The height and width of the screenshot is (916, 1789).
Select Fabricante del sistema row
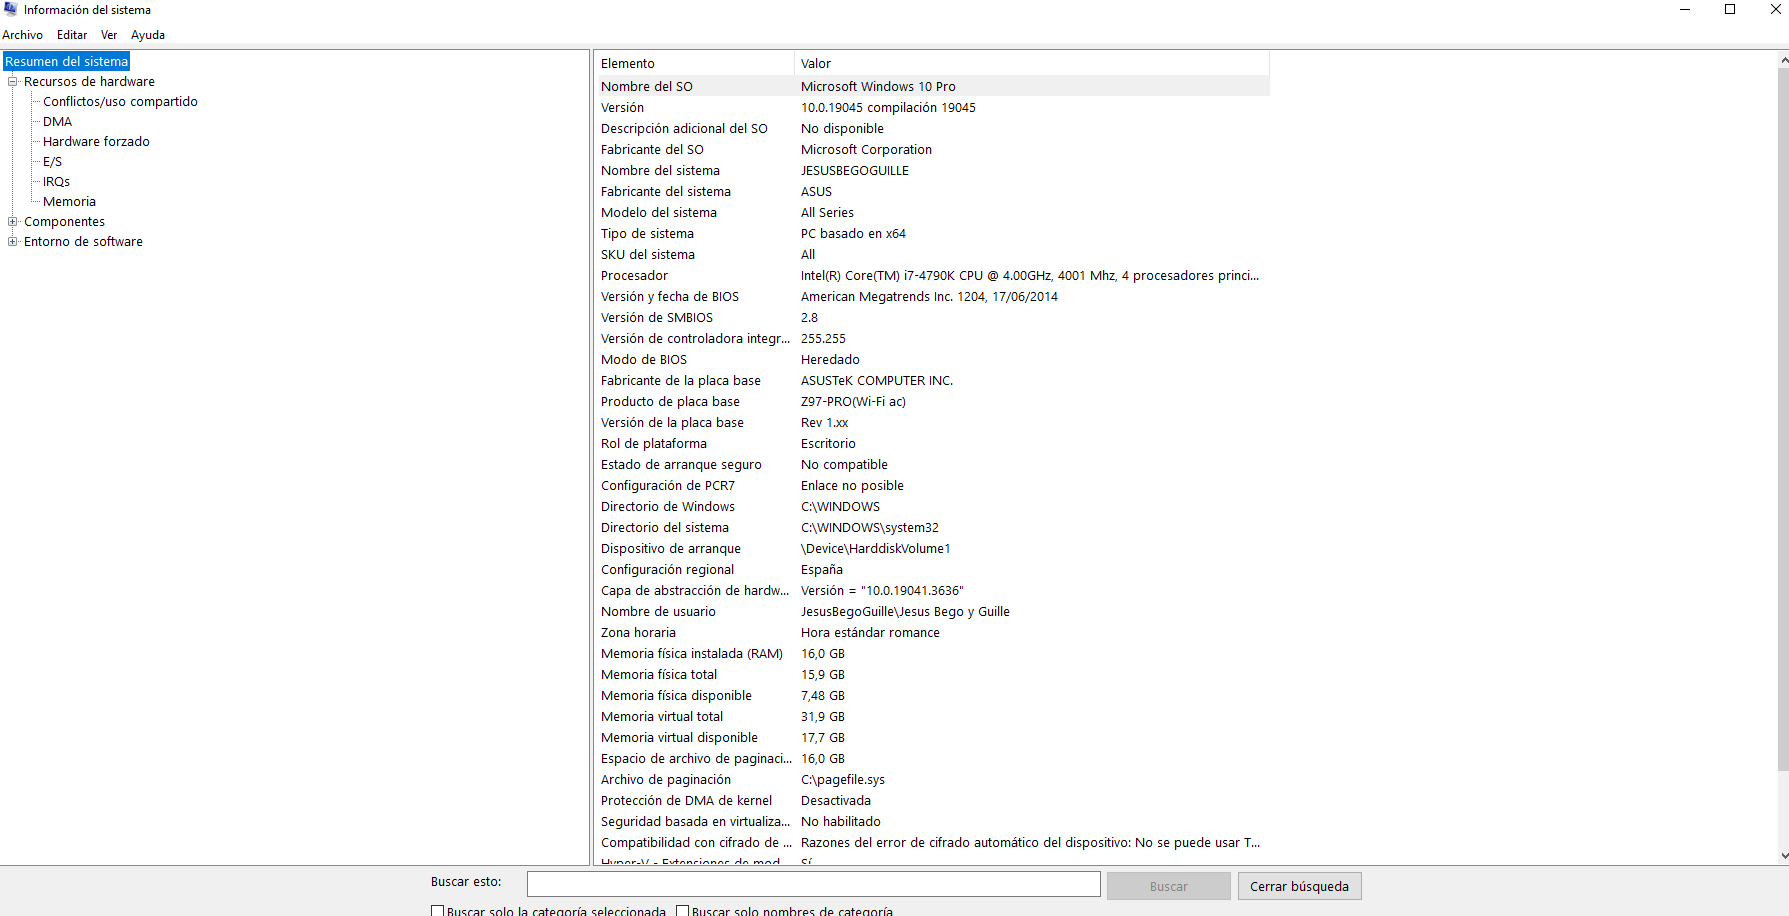coord(932,192)
